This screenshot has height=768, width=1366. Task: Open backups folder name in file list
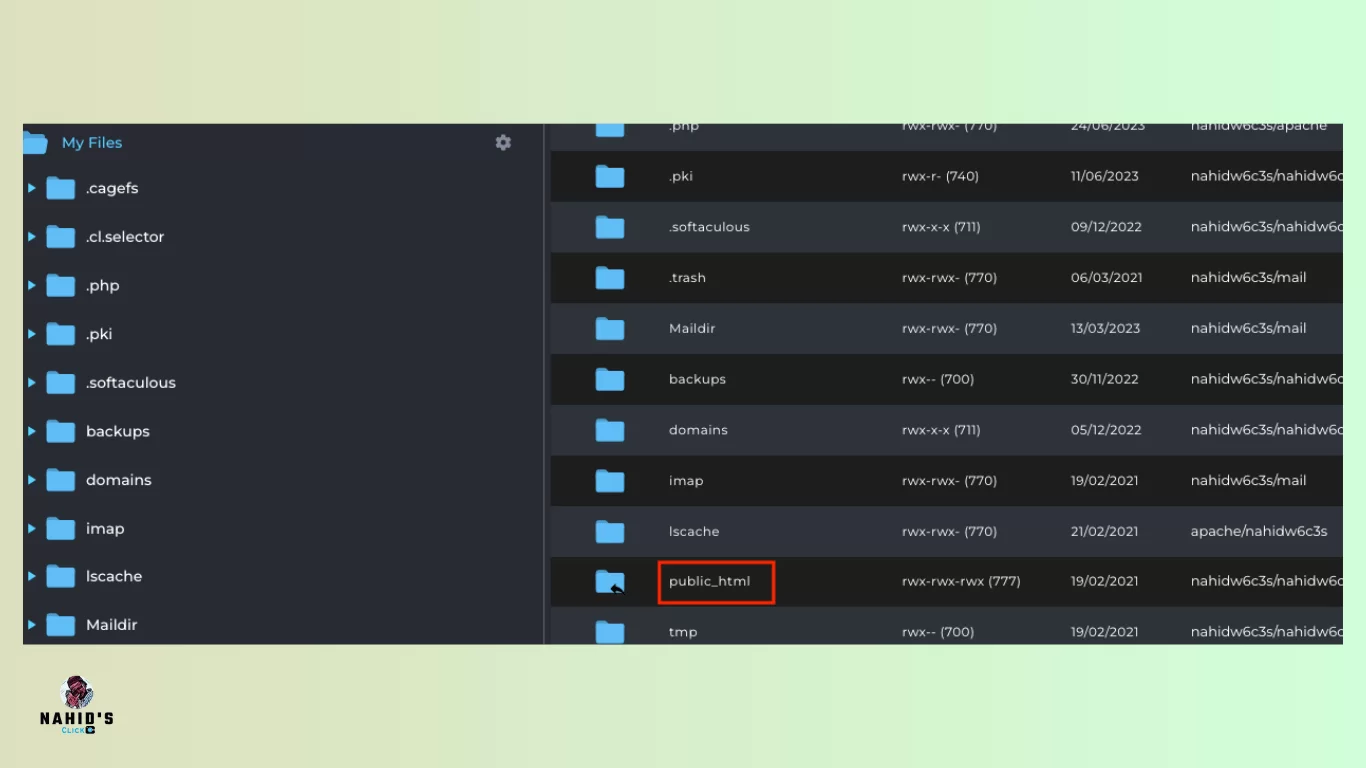(x=697, y=379)
